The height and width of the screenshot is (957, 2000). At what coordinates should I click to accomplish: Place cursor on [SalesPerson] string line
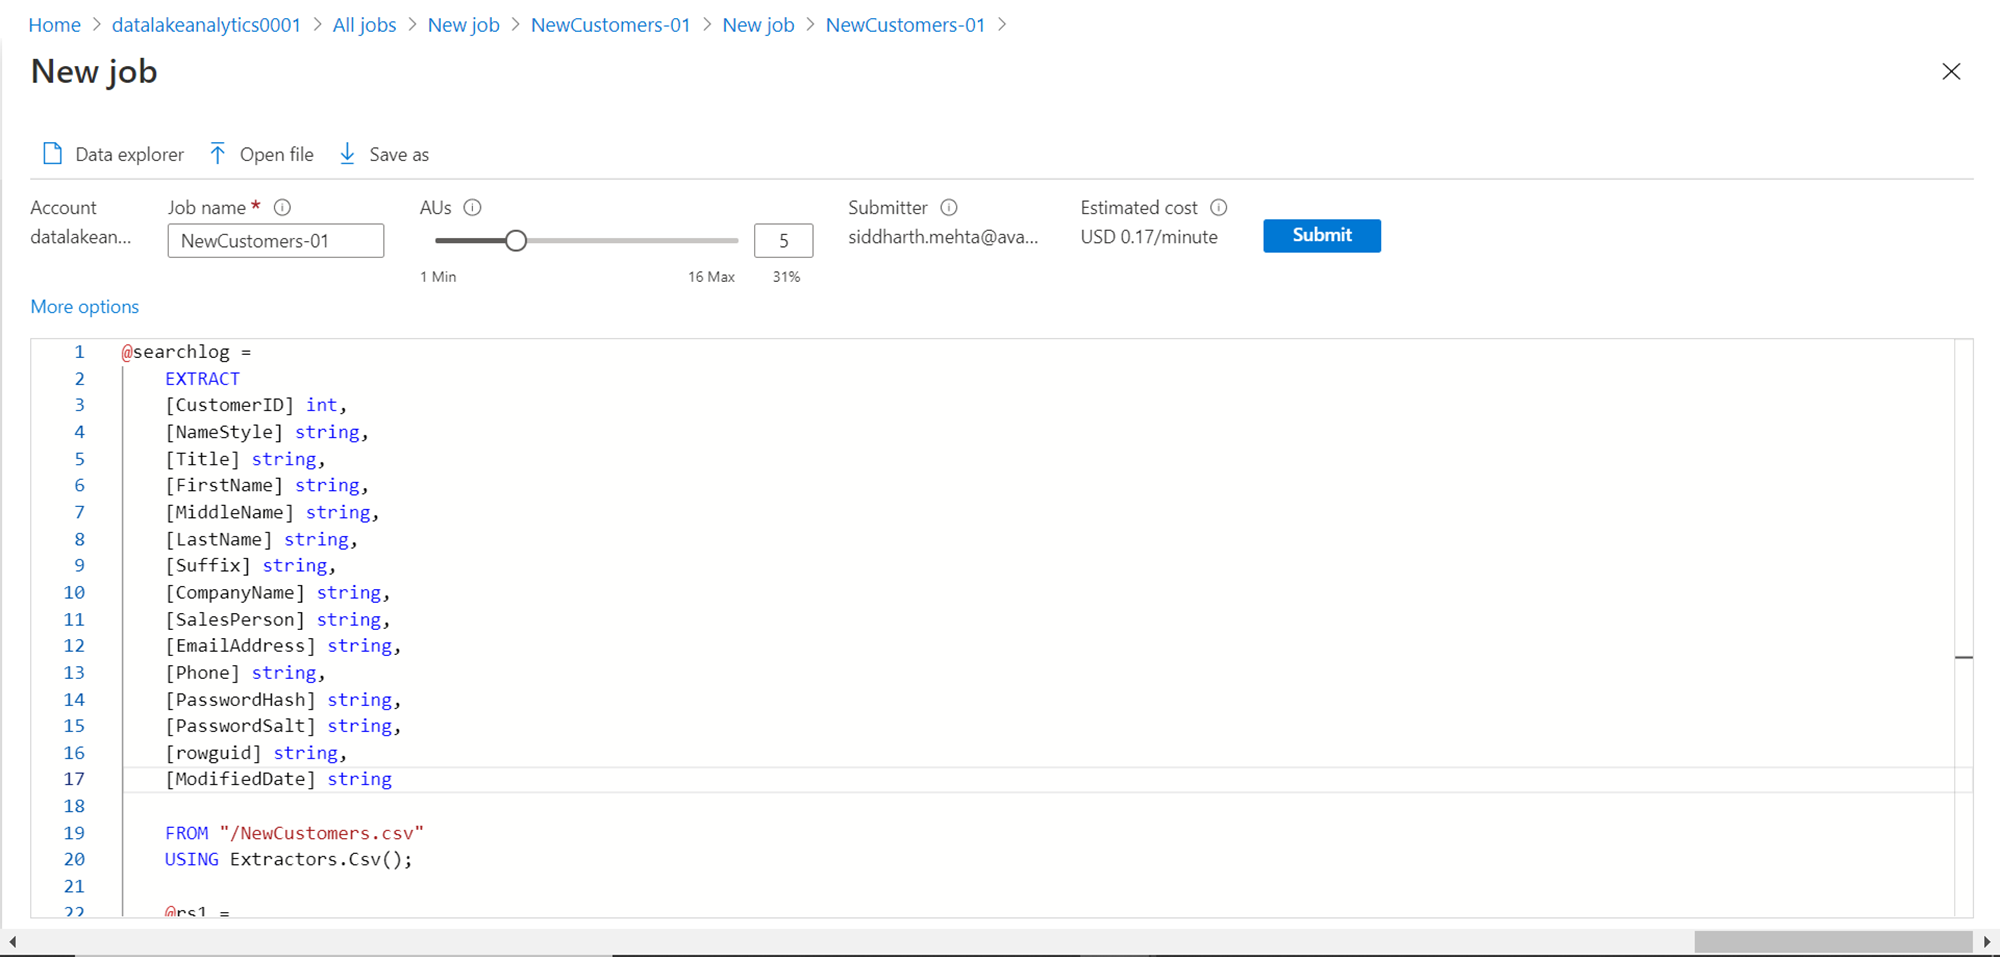278,619
